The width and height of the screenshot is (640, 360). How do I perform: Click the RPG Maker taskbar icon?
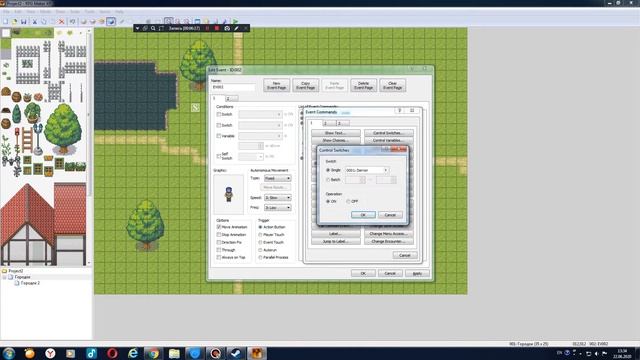(257, 353)
